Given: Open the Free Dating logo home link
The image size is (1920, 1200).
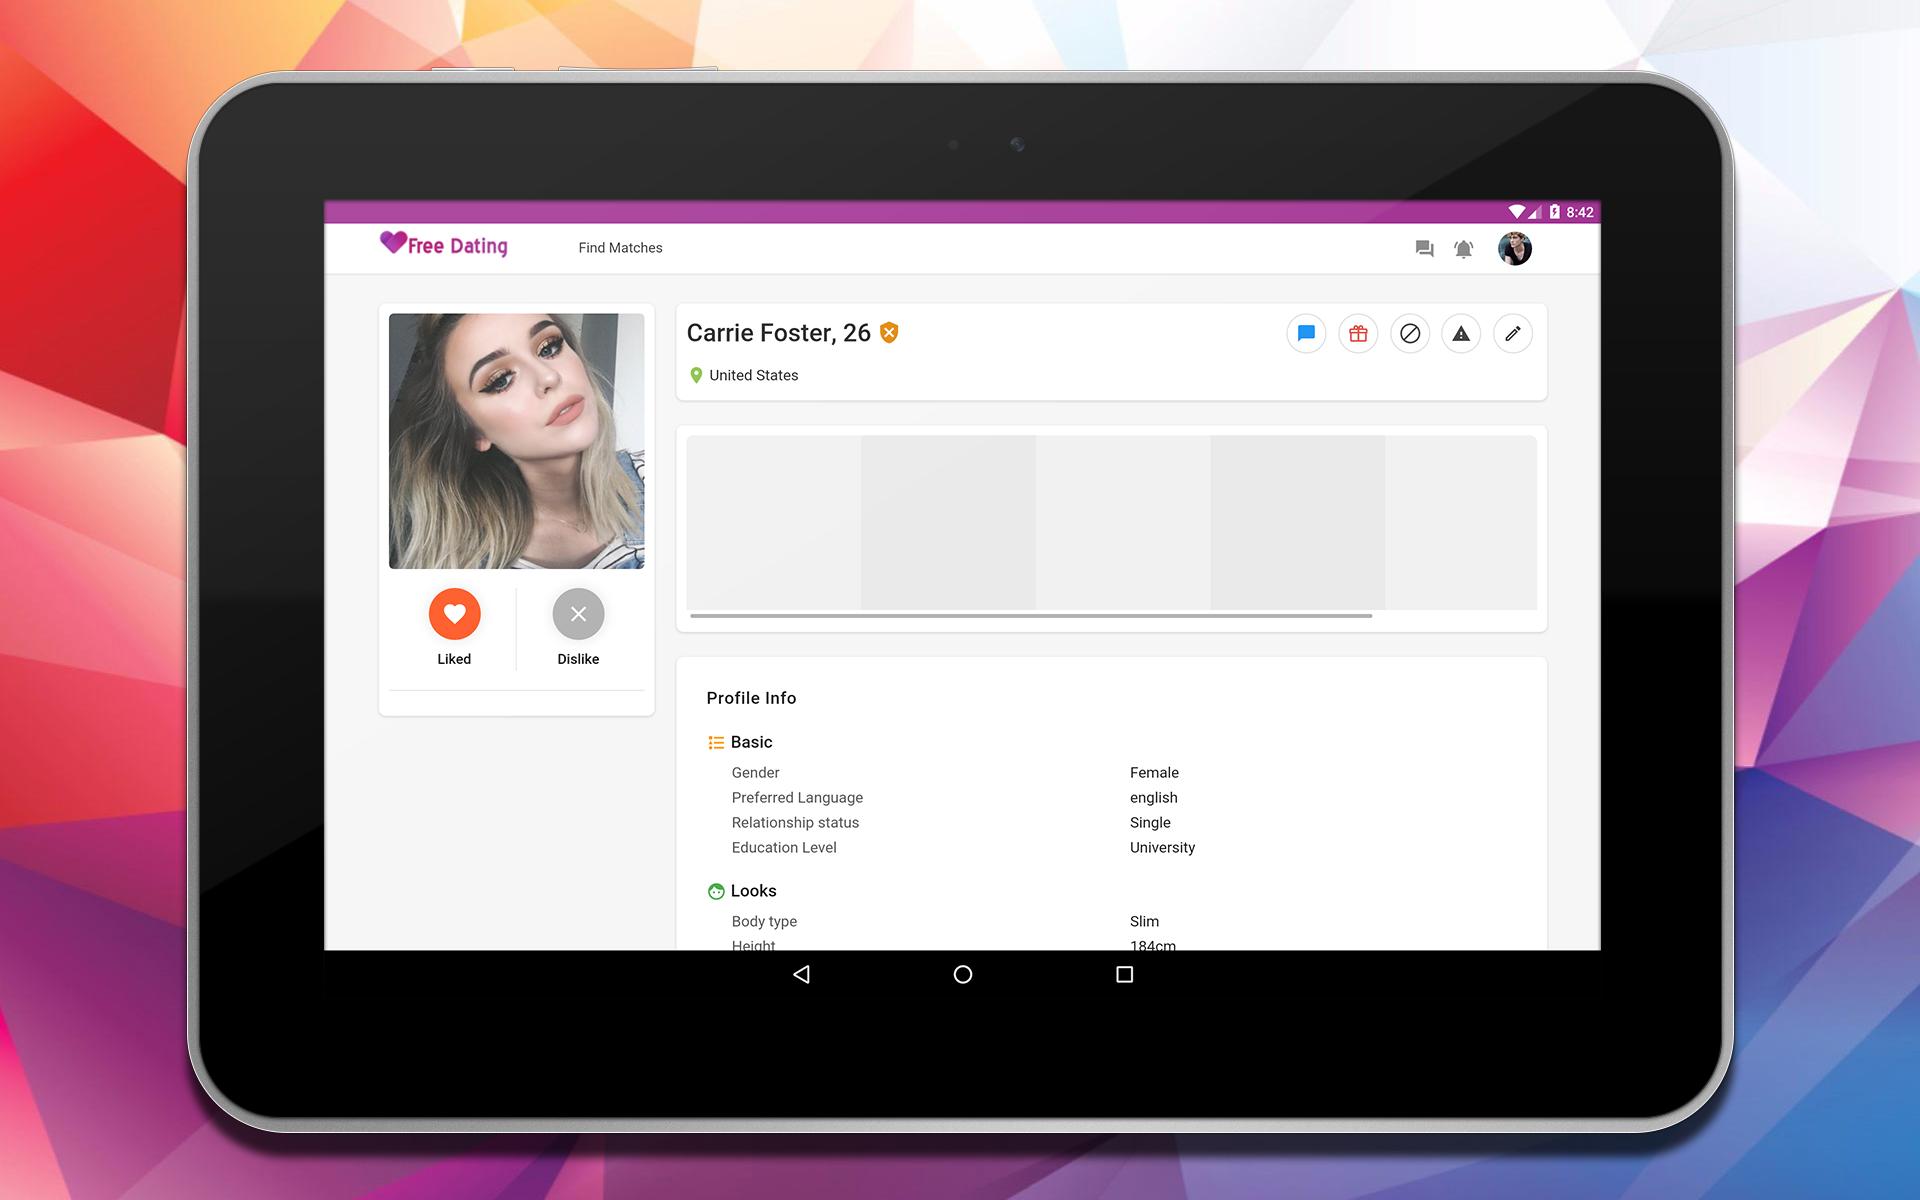Looking at the screenshot, I should point(444,245).
